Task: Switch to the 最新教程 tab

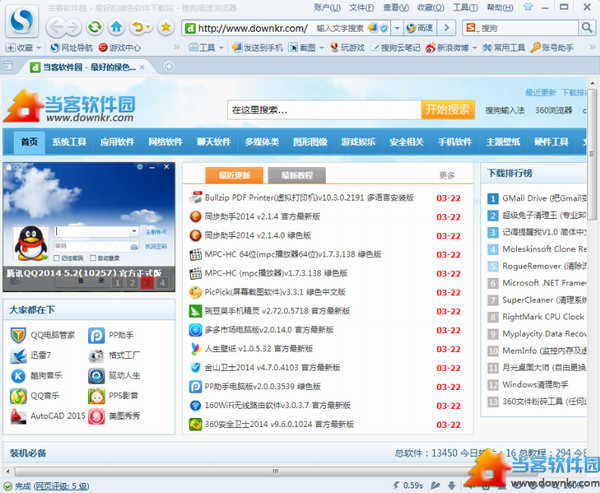Action: [x=297, y=175]
